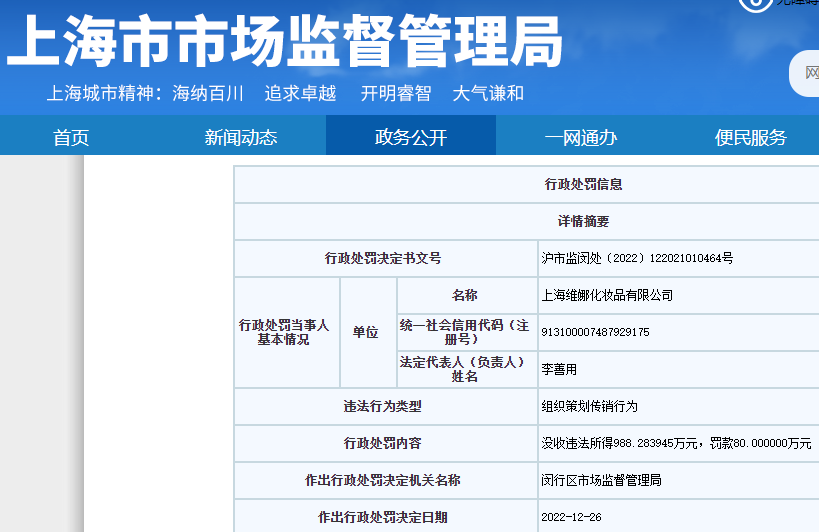
Task: Click the authority name 闵行区市场监督管理局
Action: 601,480
